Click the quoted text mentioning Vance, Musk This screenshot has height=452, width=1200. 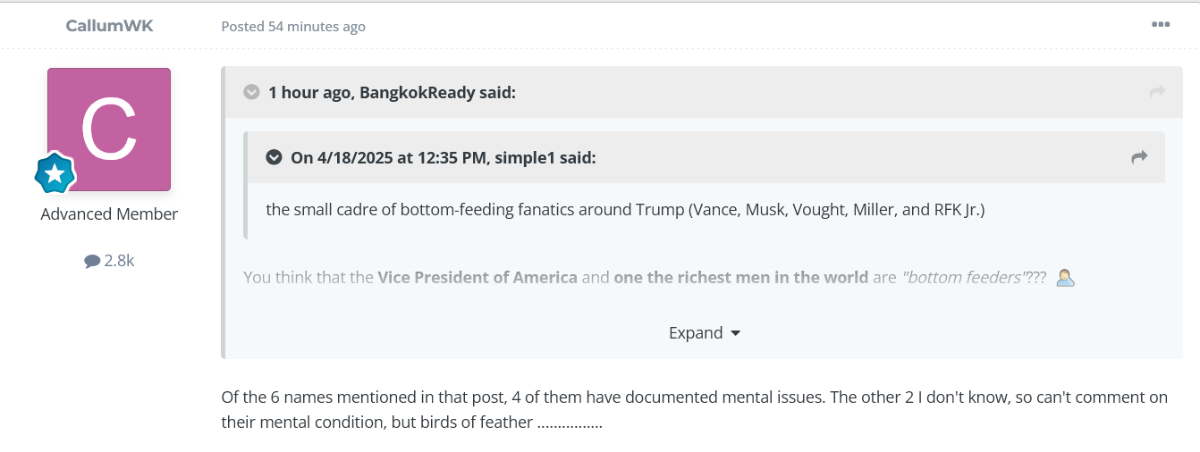point(626,209)
